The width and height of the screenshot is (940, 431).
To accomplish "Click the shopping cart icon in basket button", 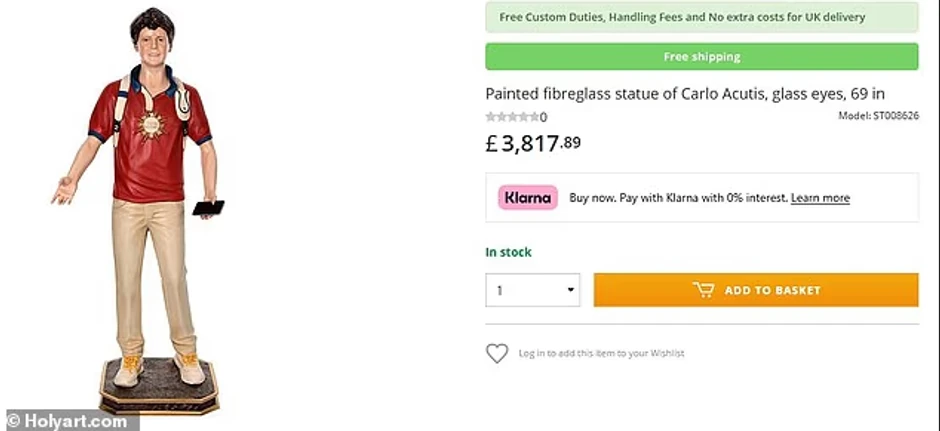I will point(703,290).
